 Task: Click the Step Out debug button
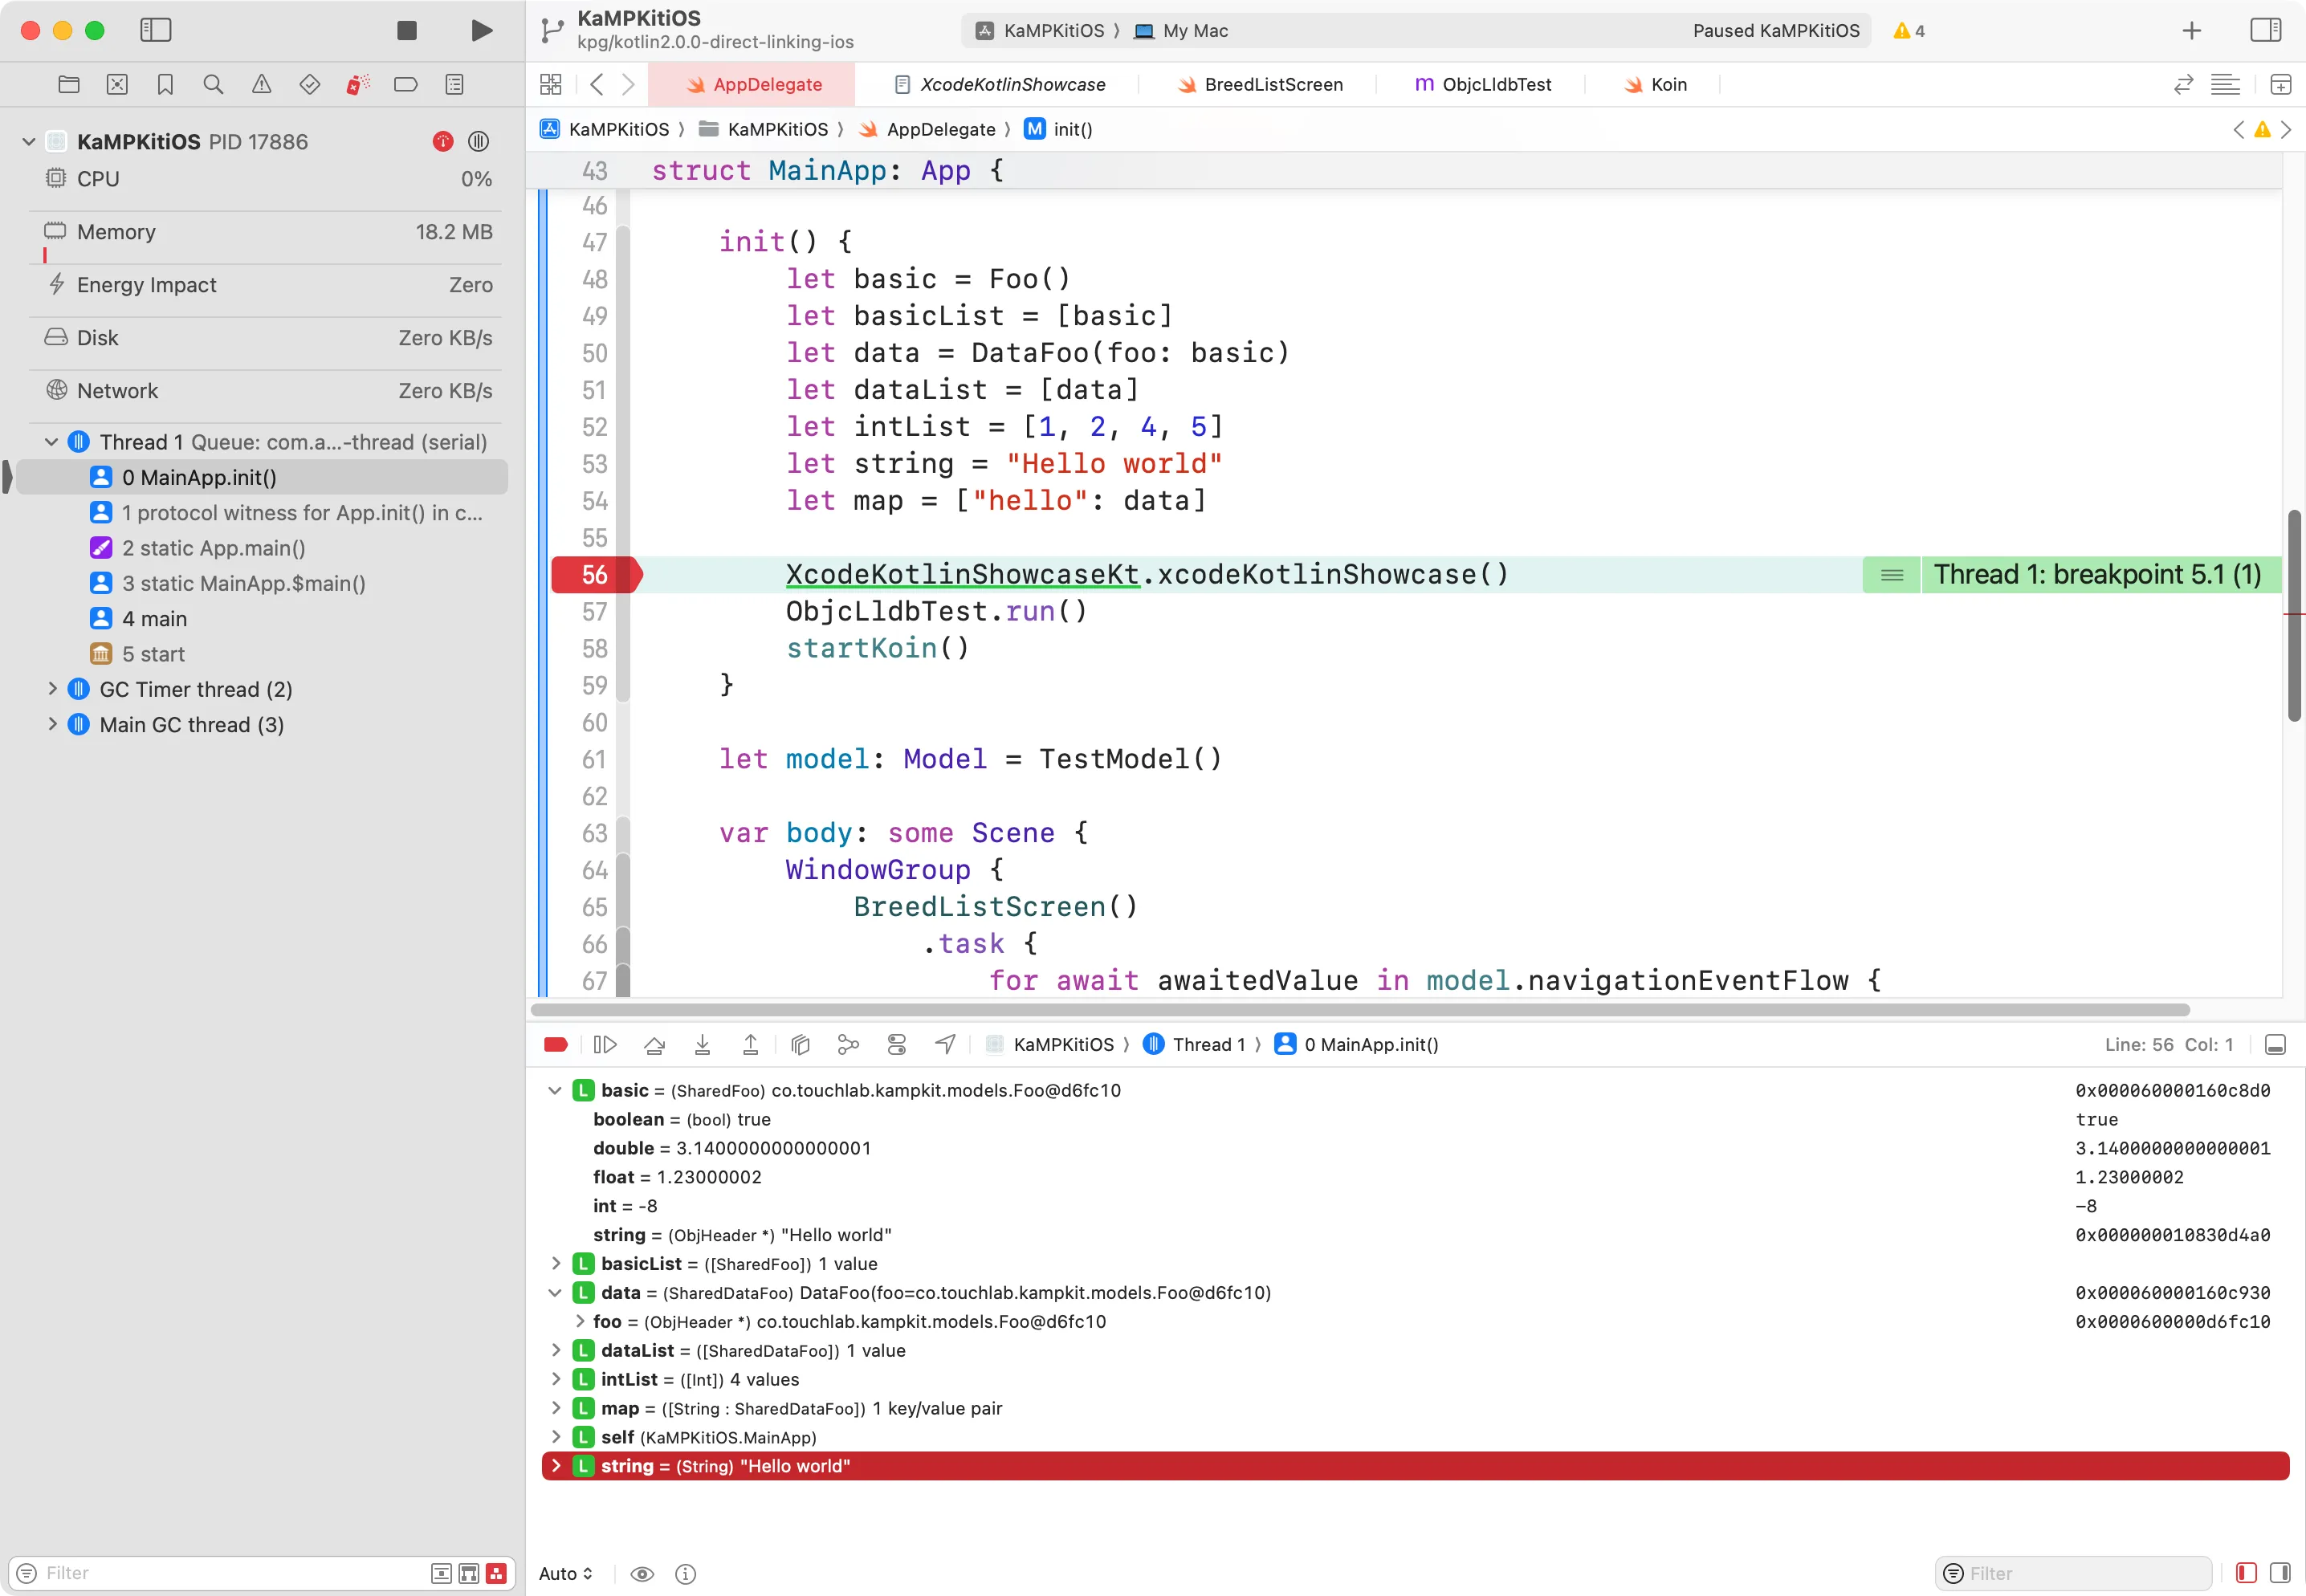[750, 1044]
